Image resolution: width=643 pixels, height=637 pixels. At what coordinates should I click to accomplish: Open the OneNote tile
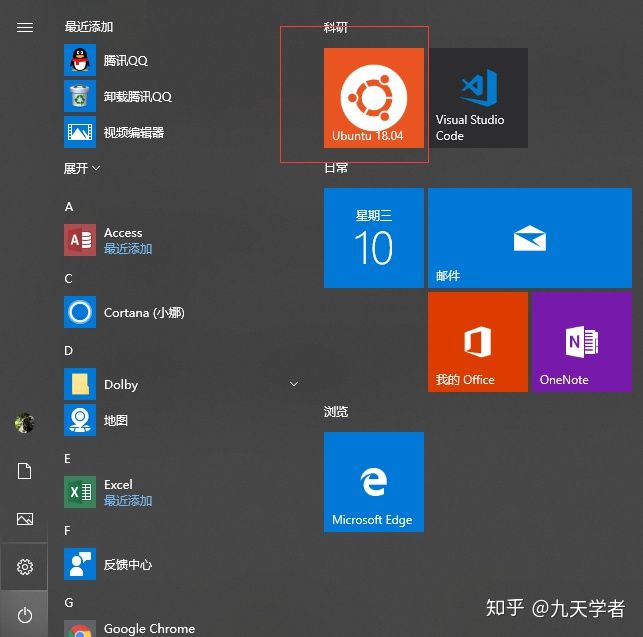pos(581,342)
